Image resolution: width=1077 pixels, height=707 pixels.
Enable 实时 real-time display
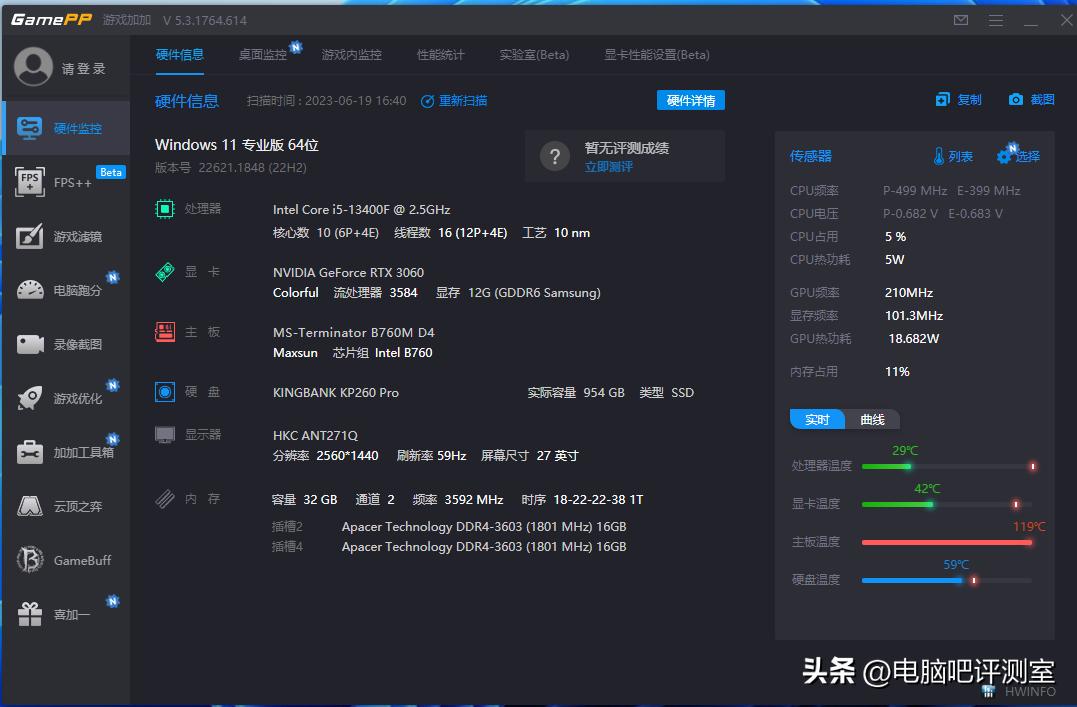(x=817, y=419)
